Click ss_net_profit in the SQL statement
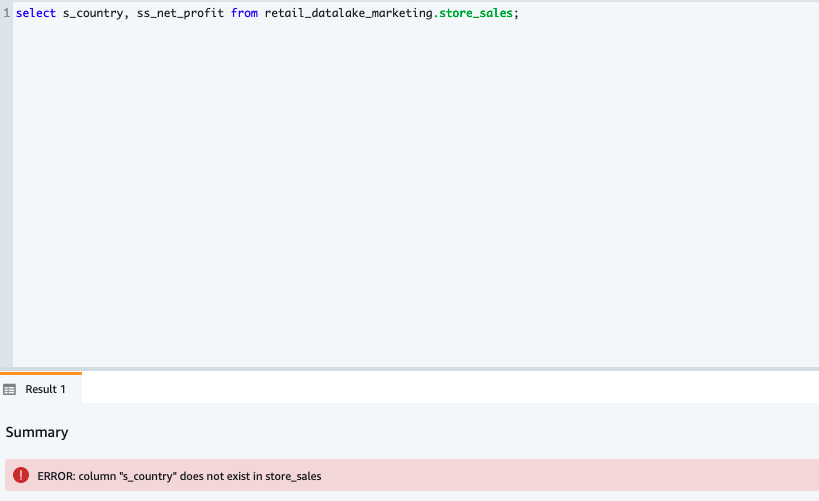This screenshot has width=819, height=501. 180,13
